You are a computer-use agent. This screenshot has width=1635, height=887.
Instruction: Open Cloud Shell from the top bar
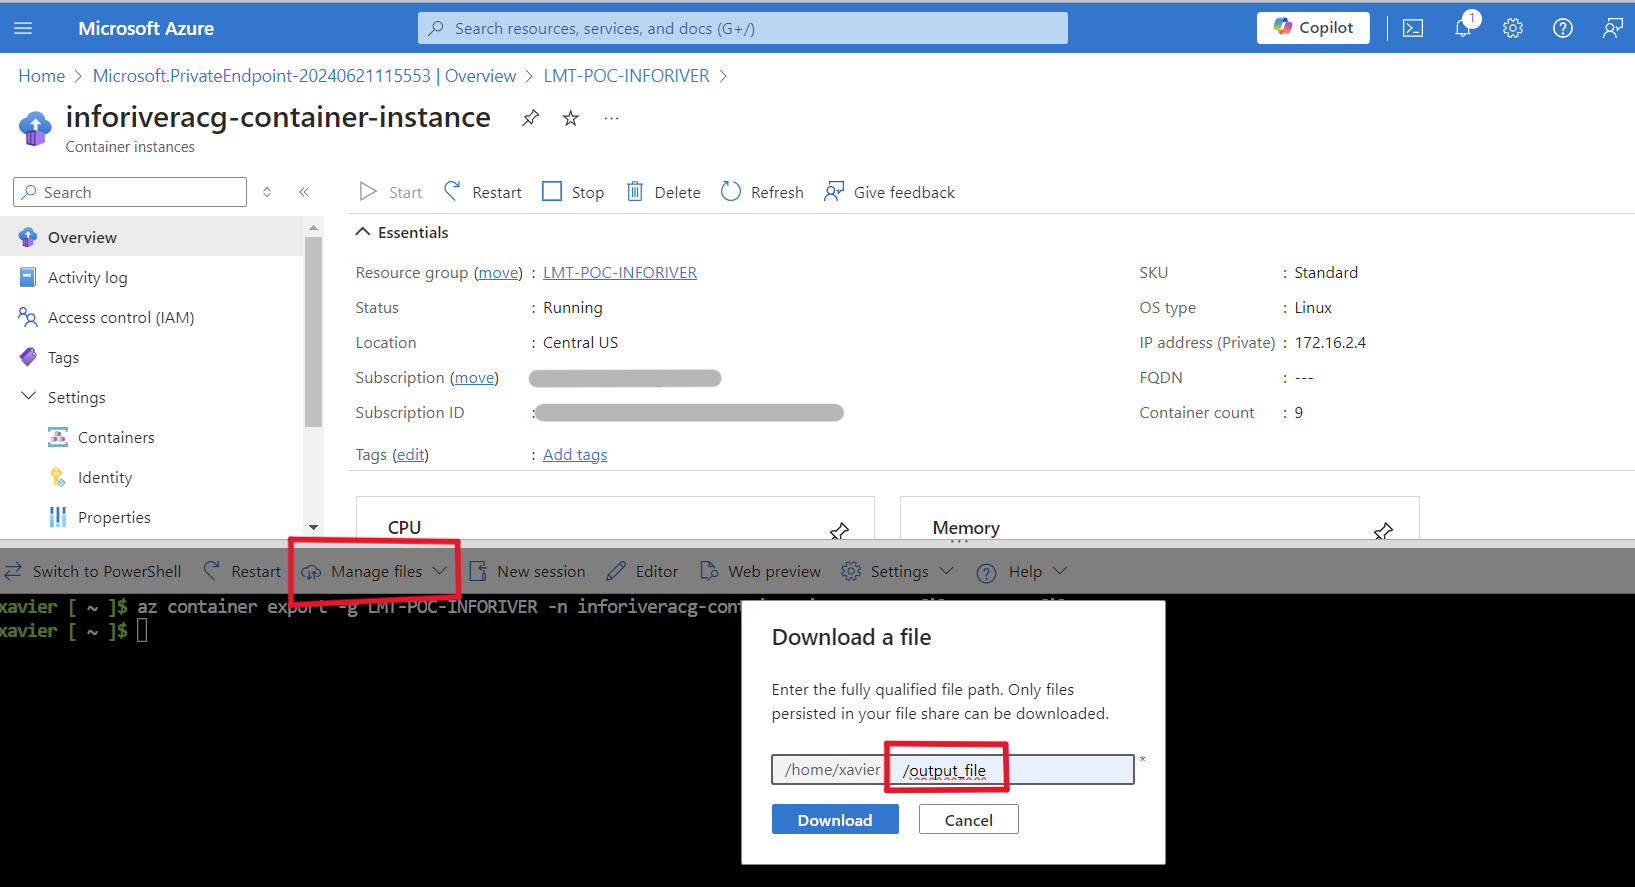point(1412,28)
